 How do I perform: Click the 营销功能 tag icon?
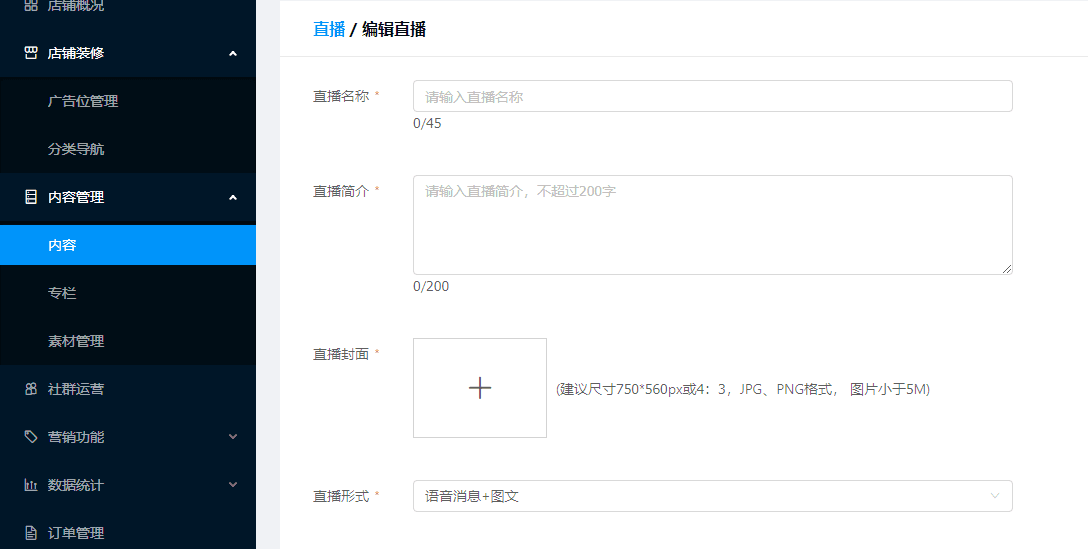(x=31, y=437)
